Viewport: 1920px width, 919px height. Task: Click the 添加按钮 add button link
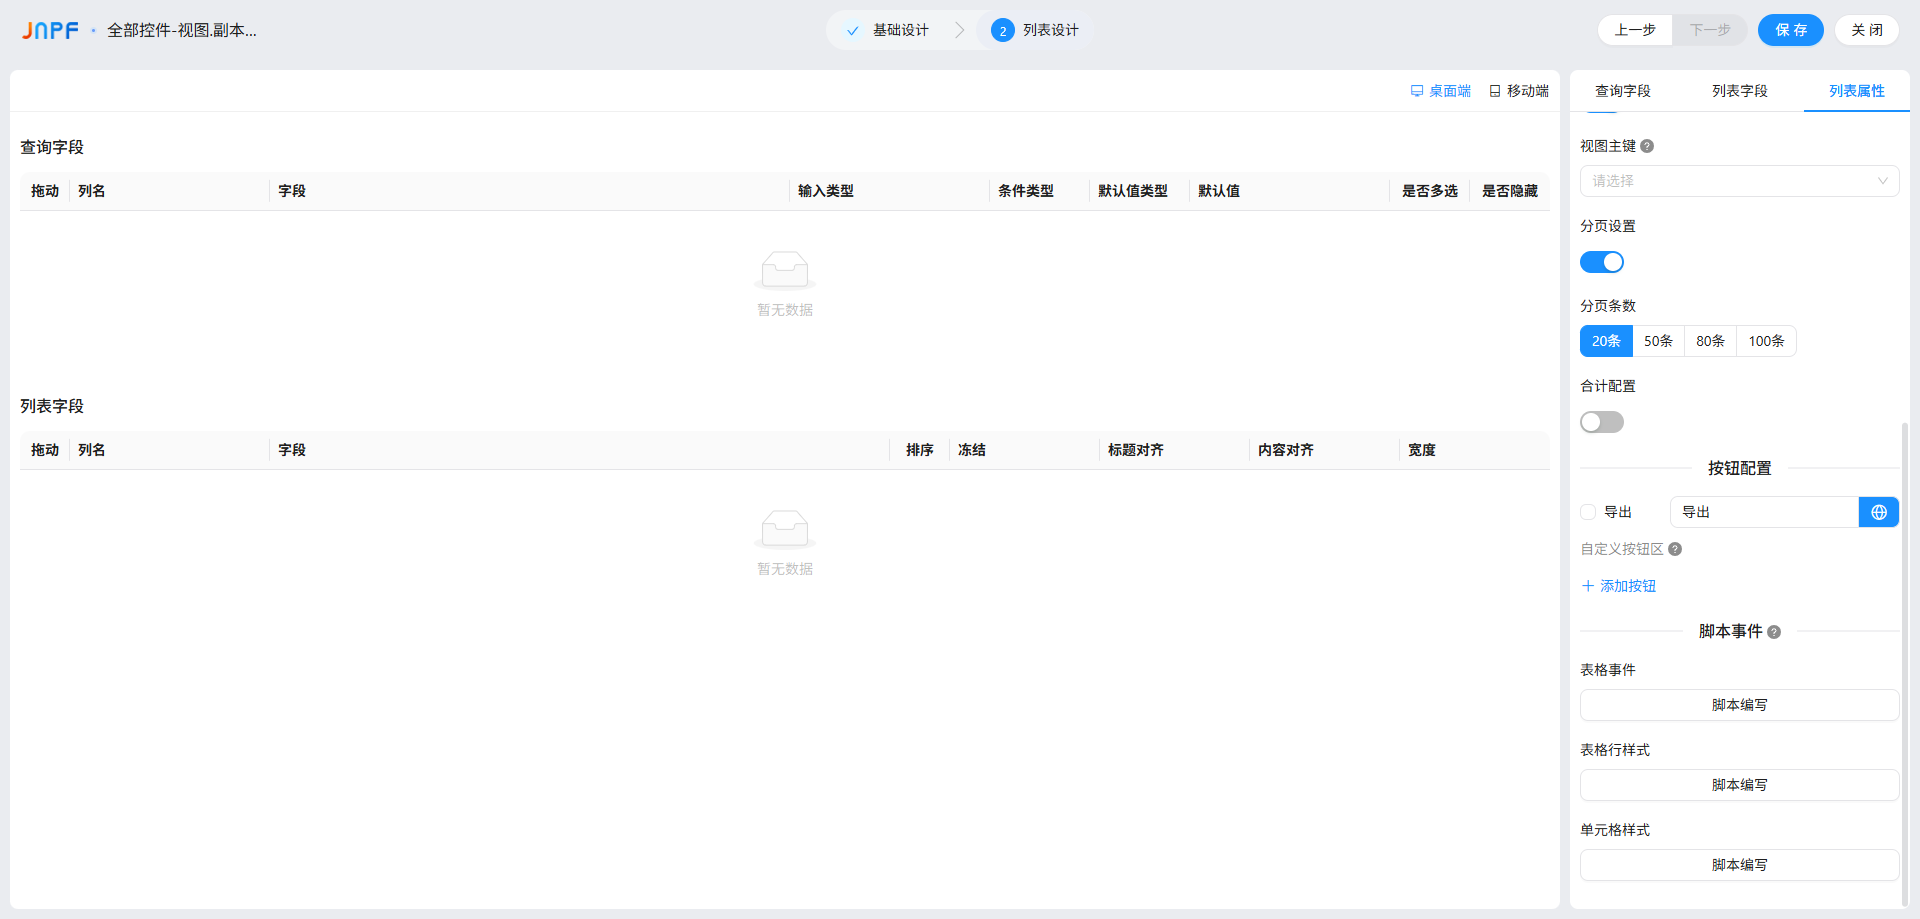1619,586
